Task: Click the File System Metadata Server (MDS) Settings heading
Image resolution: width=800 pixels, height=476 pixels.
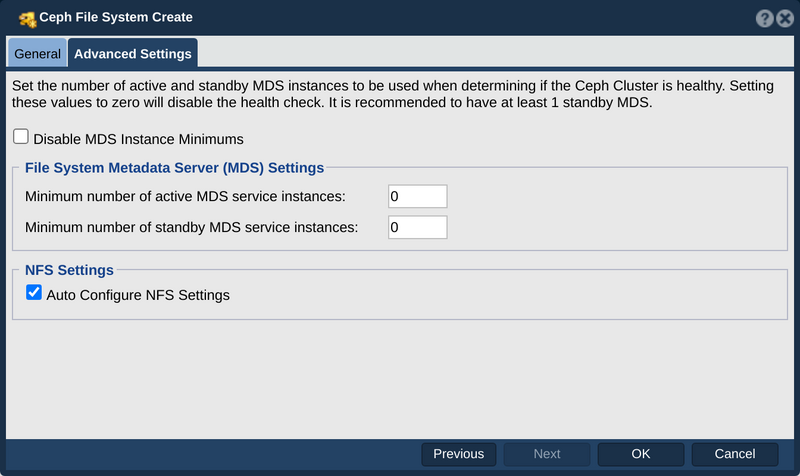Action: [x=174, y=168]
